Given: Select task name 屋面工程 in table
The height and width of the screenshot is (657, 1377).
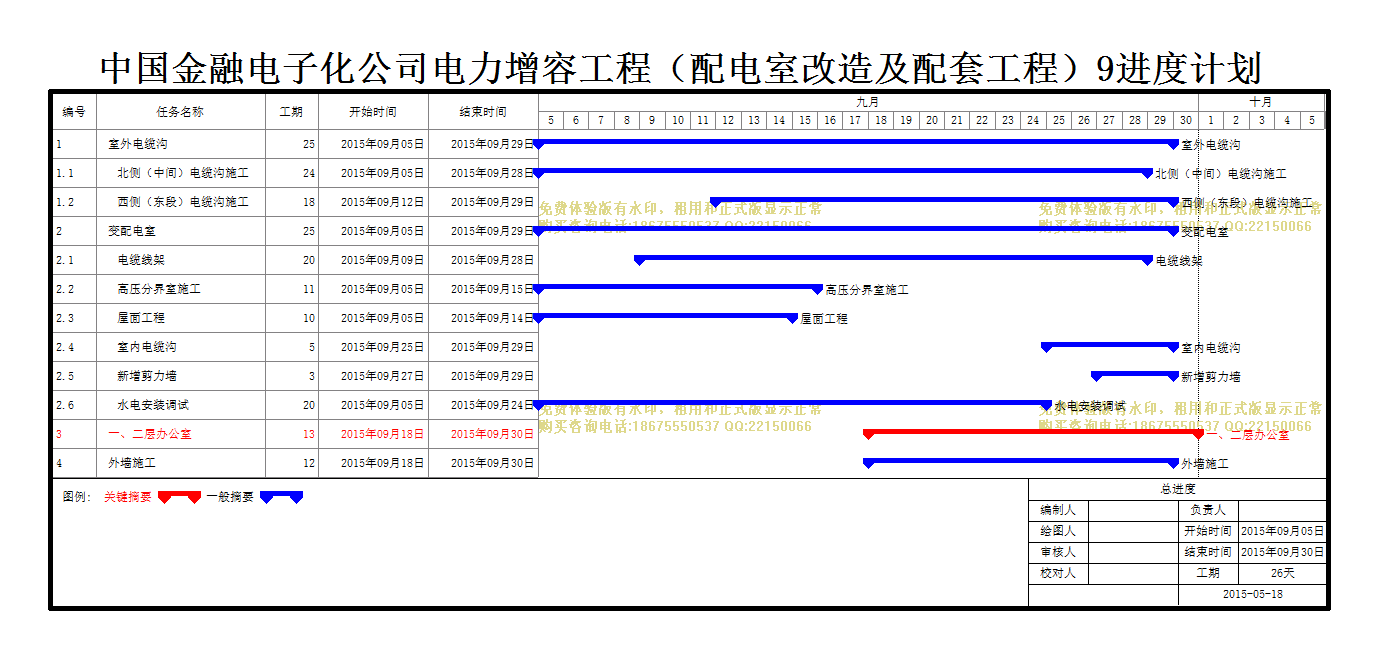Looking at the screenshot, I should [141, 318].
